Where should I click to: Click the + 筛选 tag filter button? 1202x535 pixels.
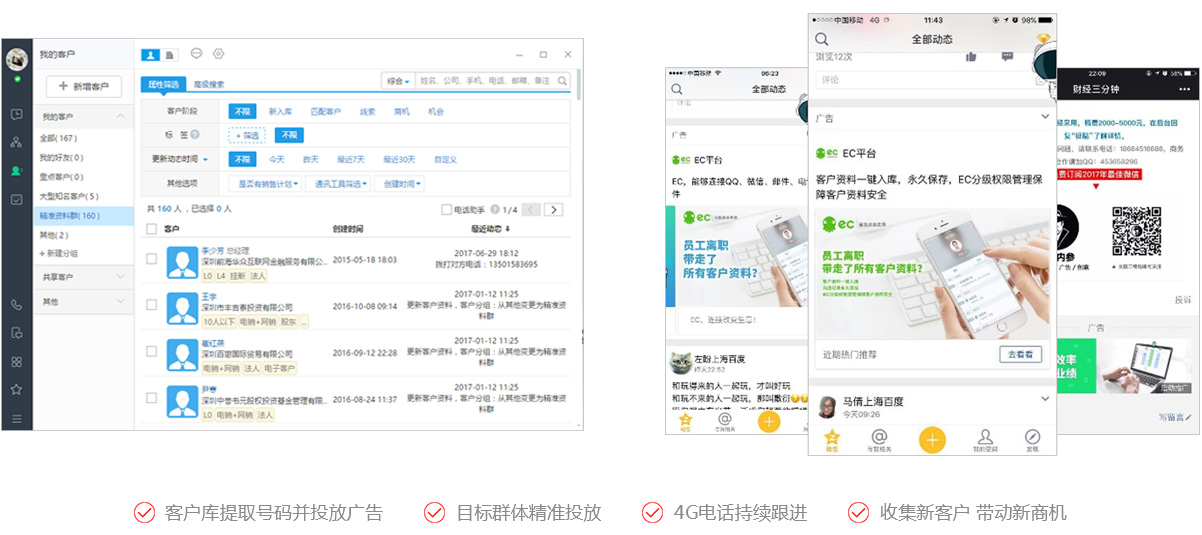248,135
